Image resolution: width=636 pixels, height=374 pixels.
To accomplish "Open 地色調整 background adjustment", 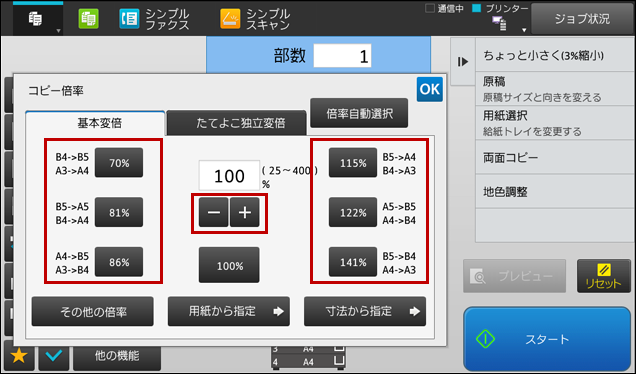I will [x=555, y=192].
